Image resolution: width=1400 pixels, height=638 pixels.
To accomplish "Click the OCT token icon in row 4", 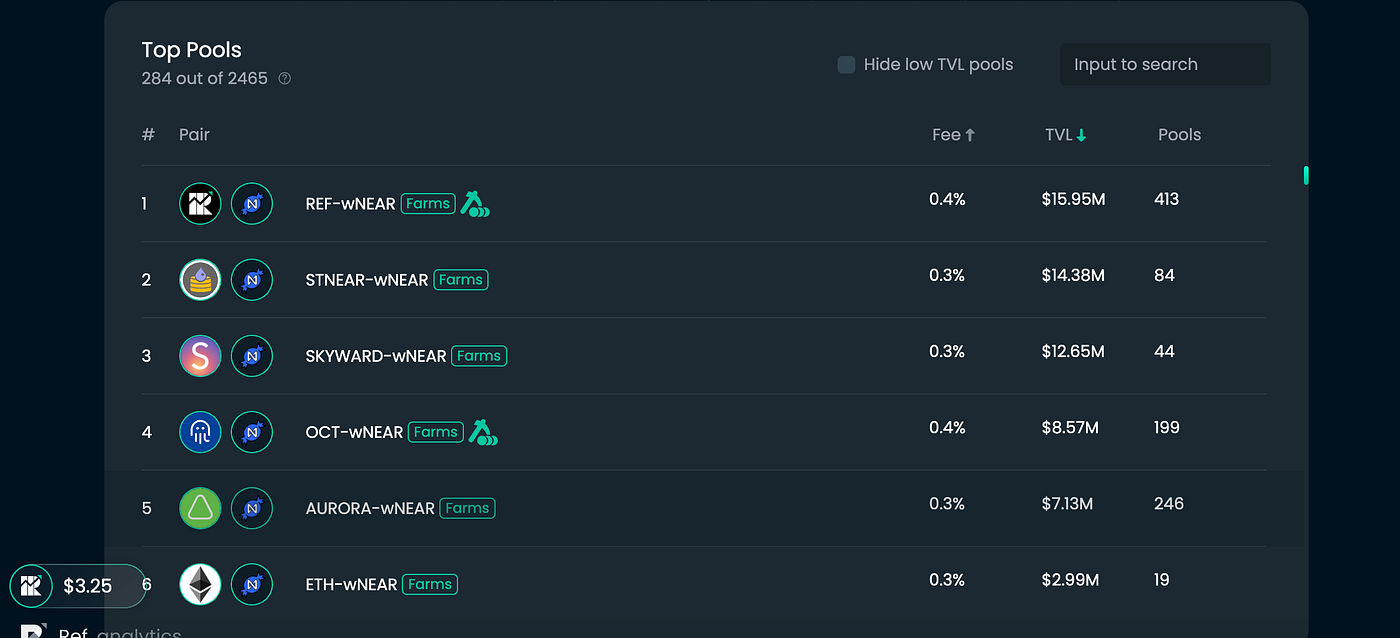I will click(x=200, y=432).
